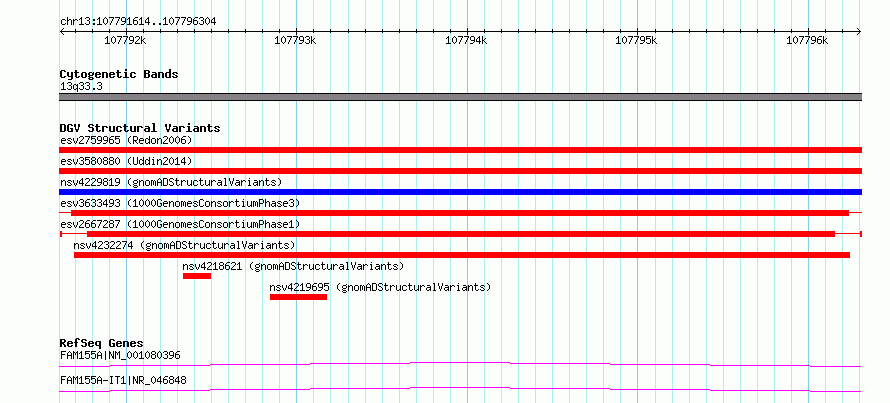
Task: Click the magenta FAM155A-IT1 gene line
Action: [460, 389]
